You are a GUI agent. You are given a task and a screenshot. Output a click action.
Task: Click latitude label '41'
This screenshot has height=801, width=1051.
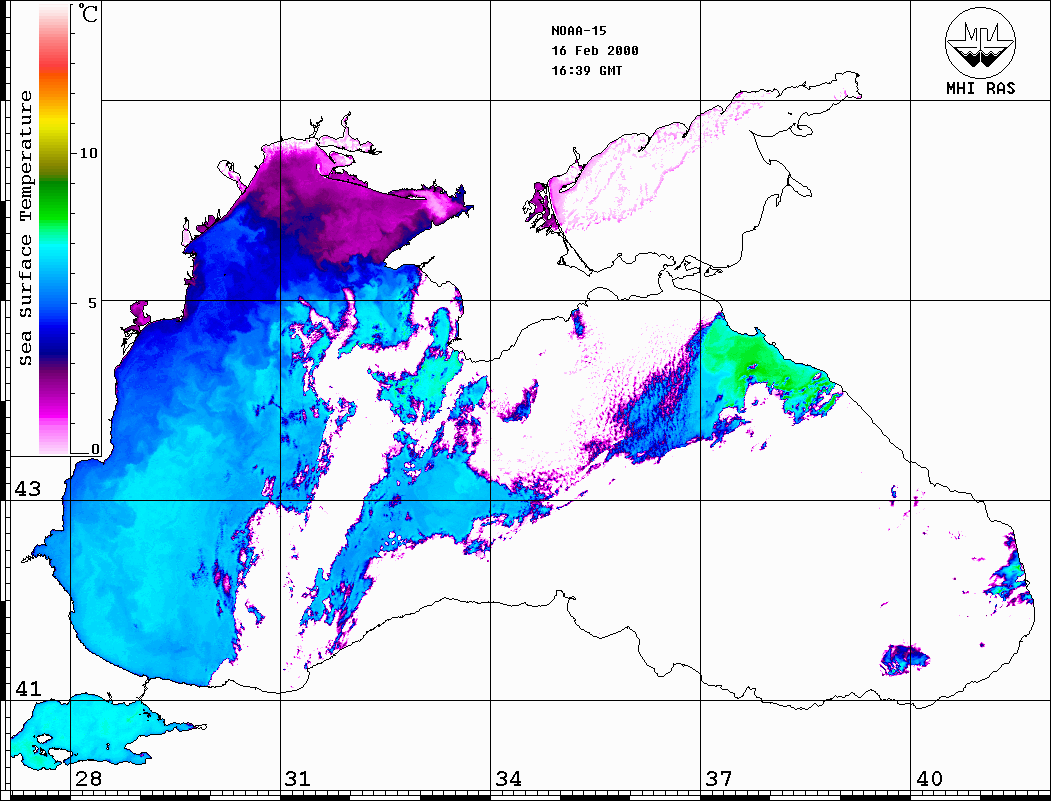pos(27,688)
